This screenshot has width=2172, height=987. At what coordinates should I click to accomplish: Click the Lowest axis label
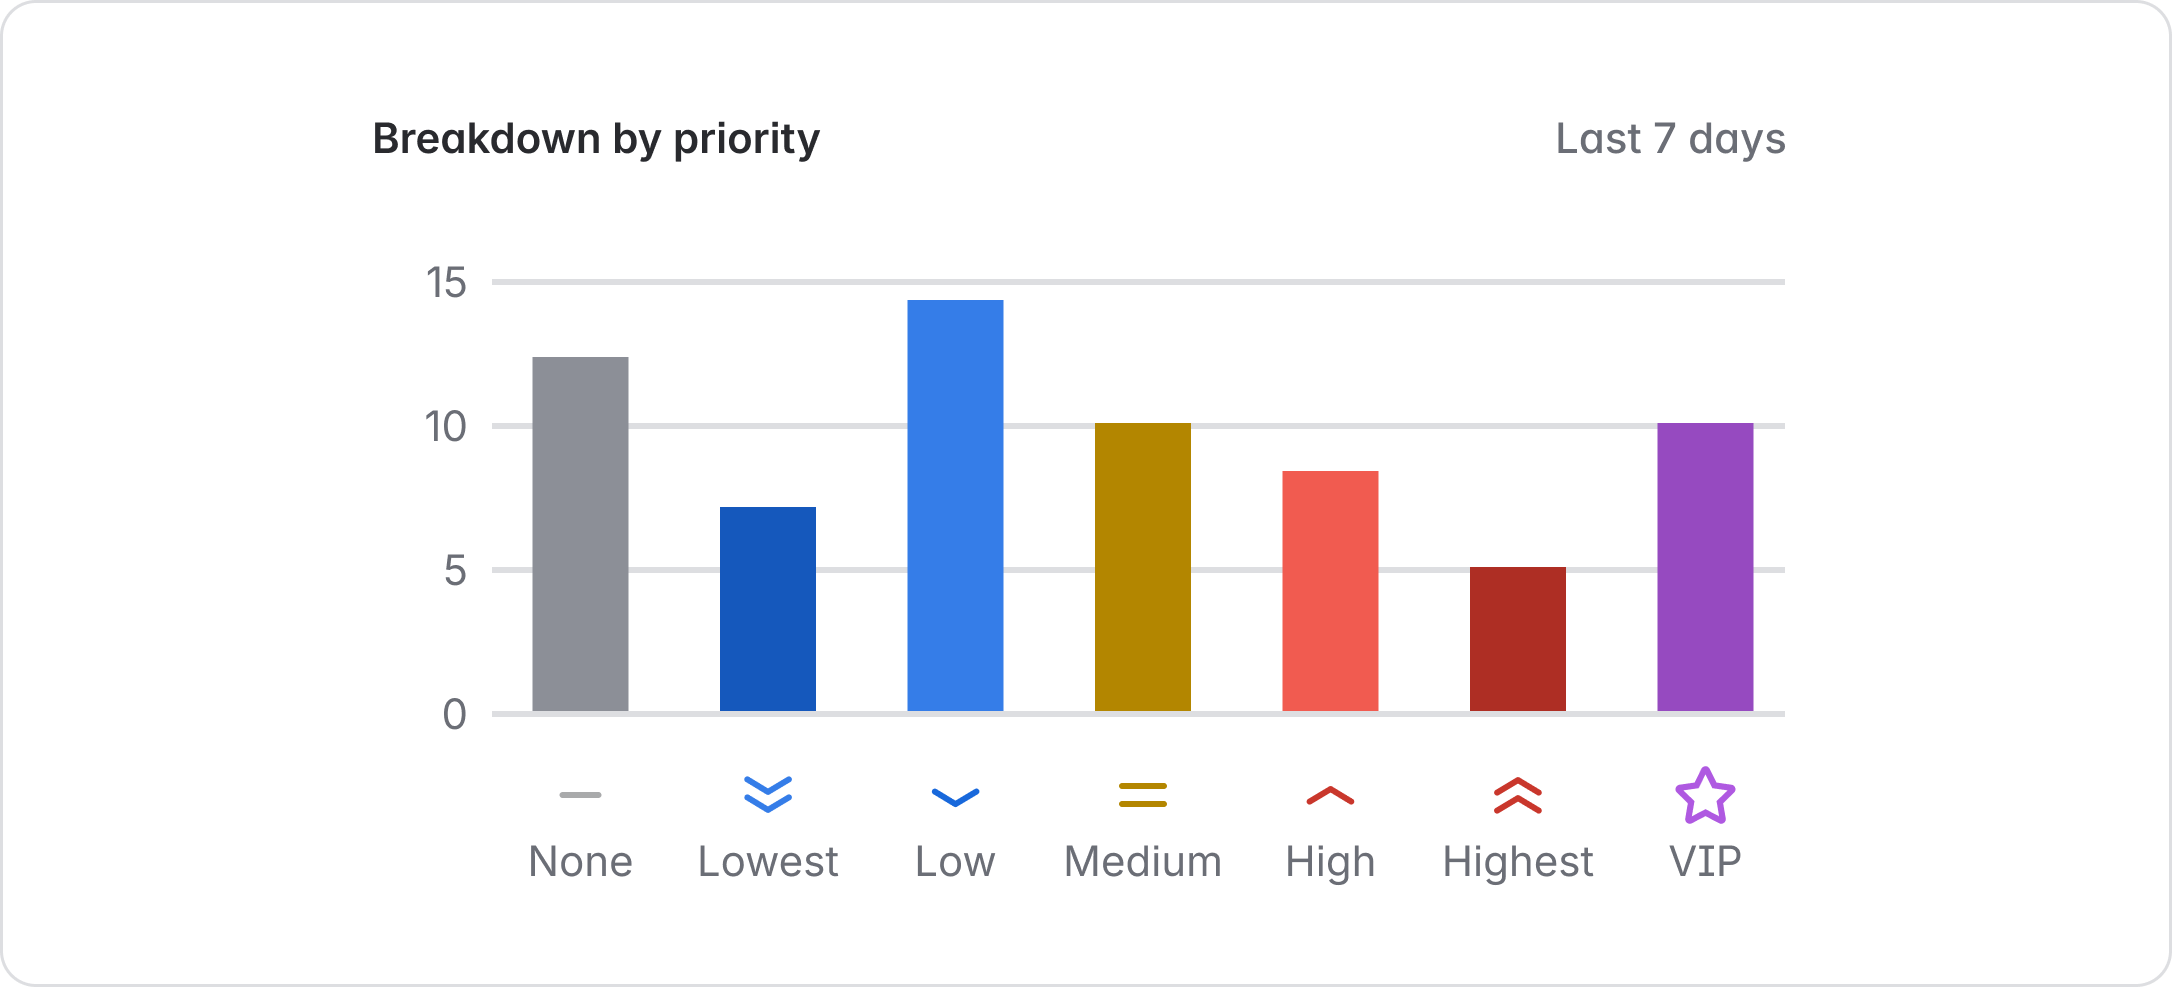pos(768,861)
